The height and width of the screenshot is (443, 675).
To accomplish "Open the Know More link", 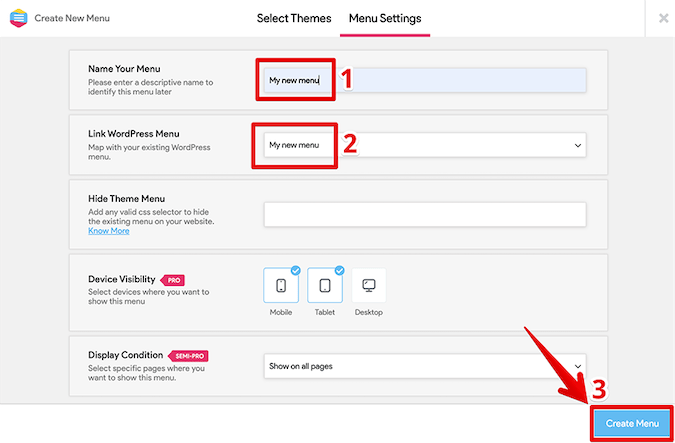I will click(108, 231).
